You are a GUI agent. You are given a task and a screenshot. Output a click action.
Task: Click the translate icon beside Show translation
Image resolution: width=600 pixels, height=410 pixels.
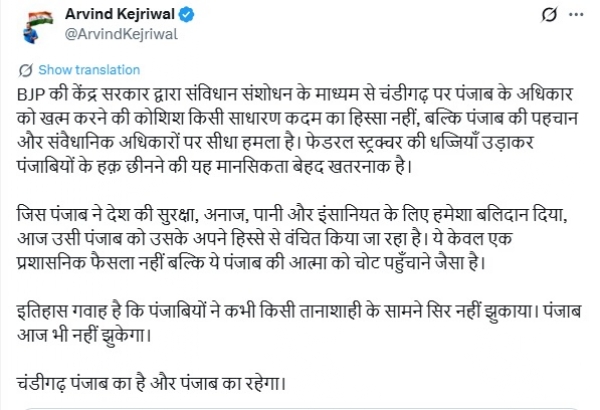point(26,70)
